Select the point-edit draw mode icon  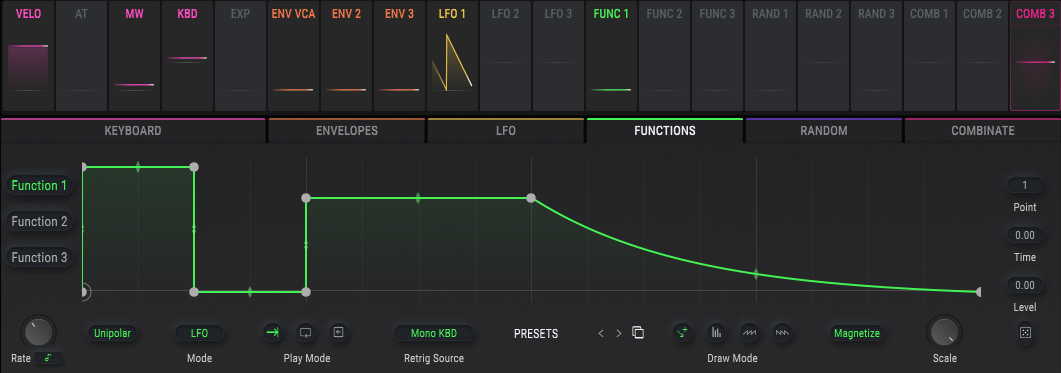pos(683,332)
